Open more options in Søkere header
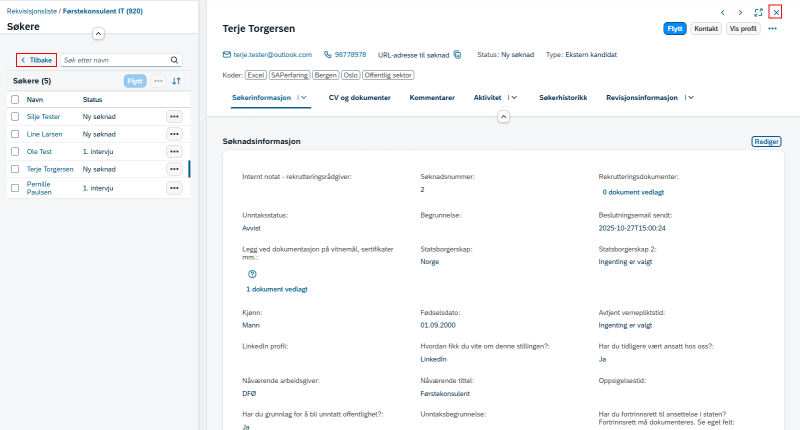 point(158,81)
